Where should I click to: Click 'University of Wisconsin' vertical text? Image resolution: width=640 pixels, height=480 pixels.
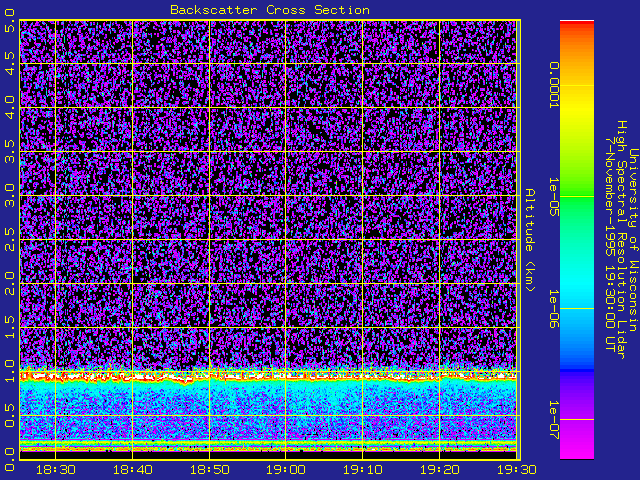633,240
